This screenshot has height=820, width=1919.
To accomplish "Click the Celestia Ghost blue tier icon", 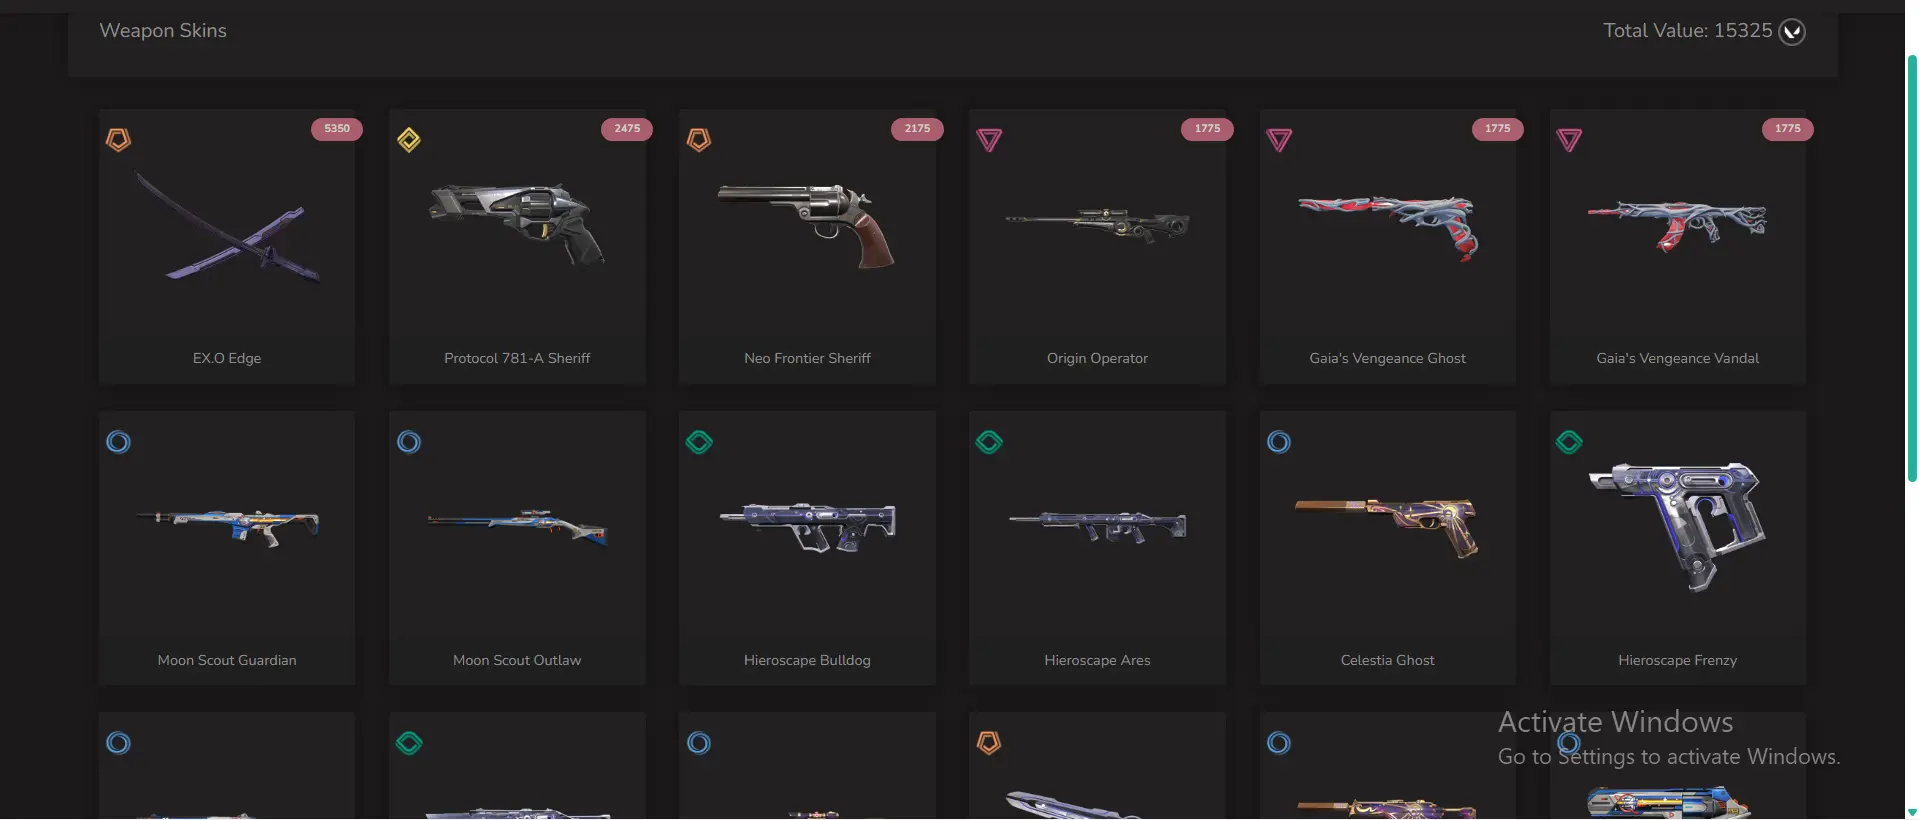I will click(x=1279, y=442).
